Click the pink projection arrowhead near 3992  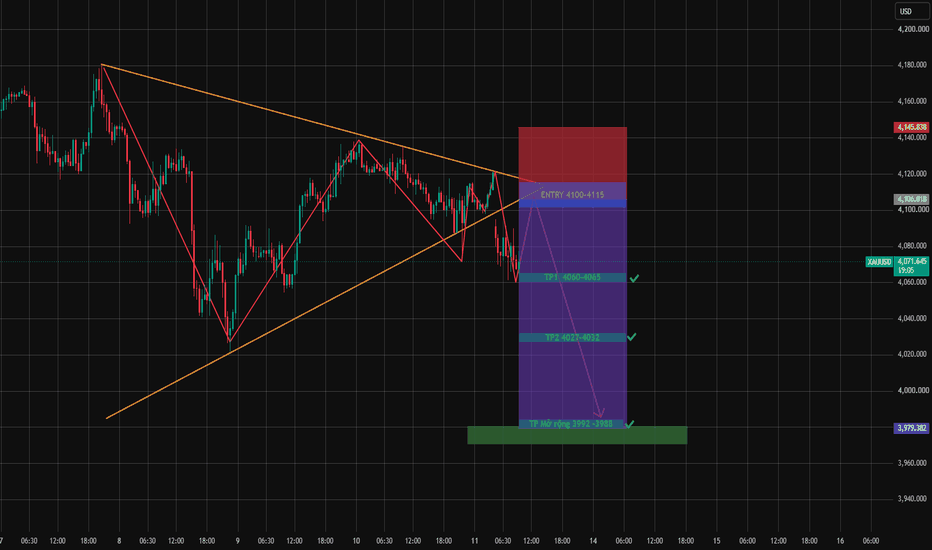pyautogui.click(x=600, y=413)
